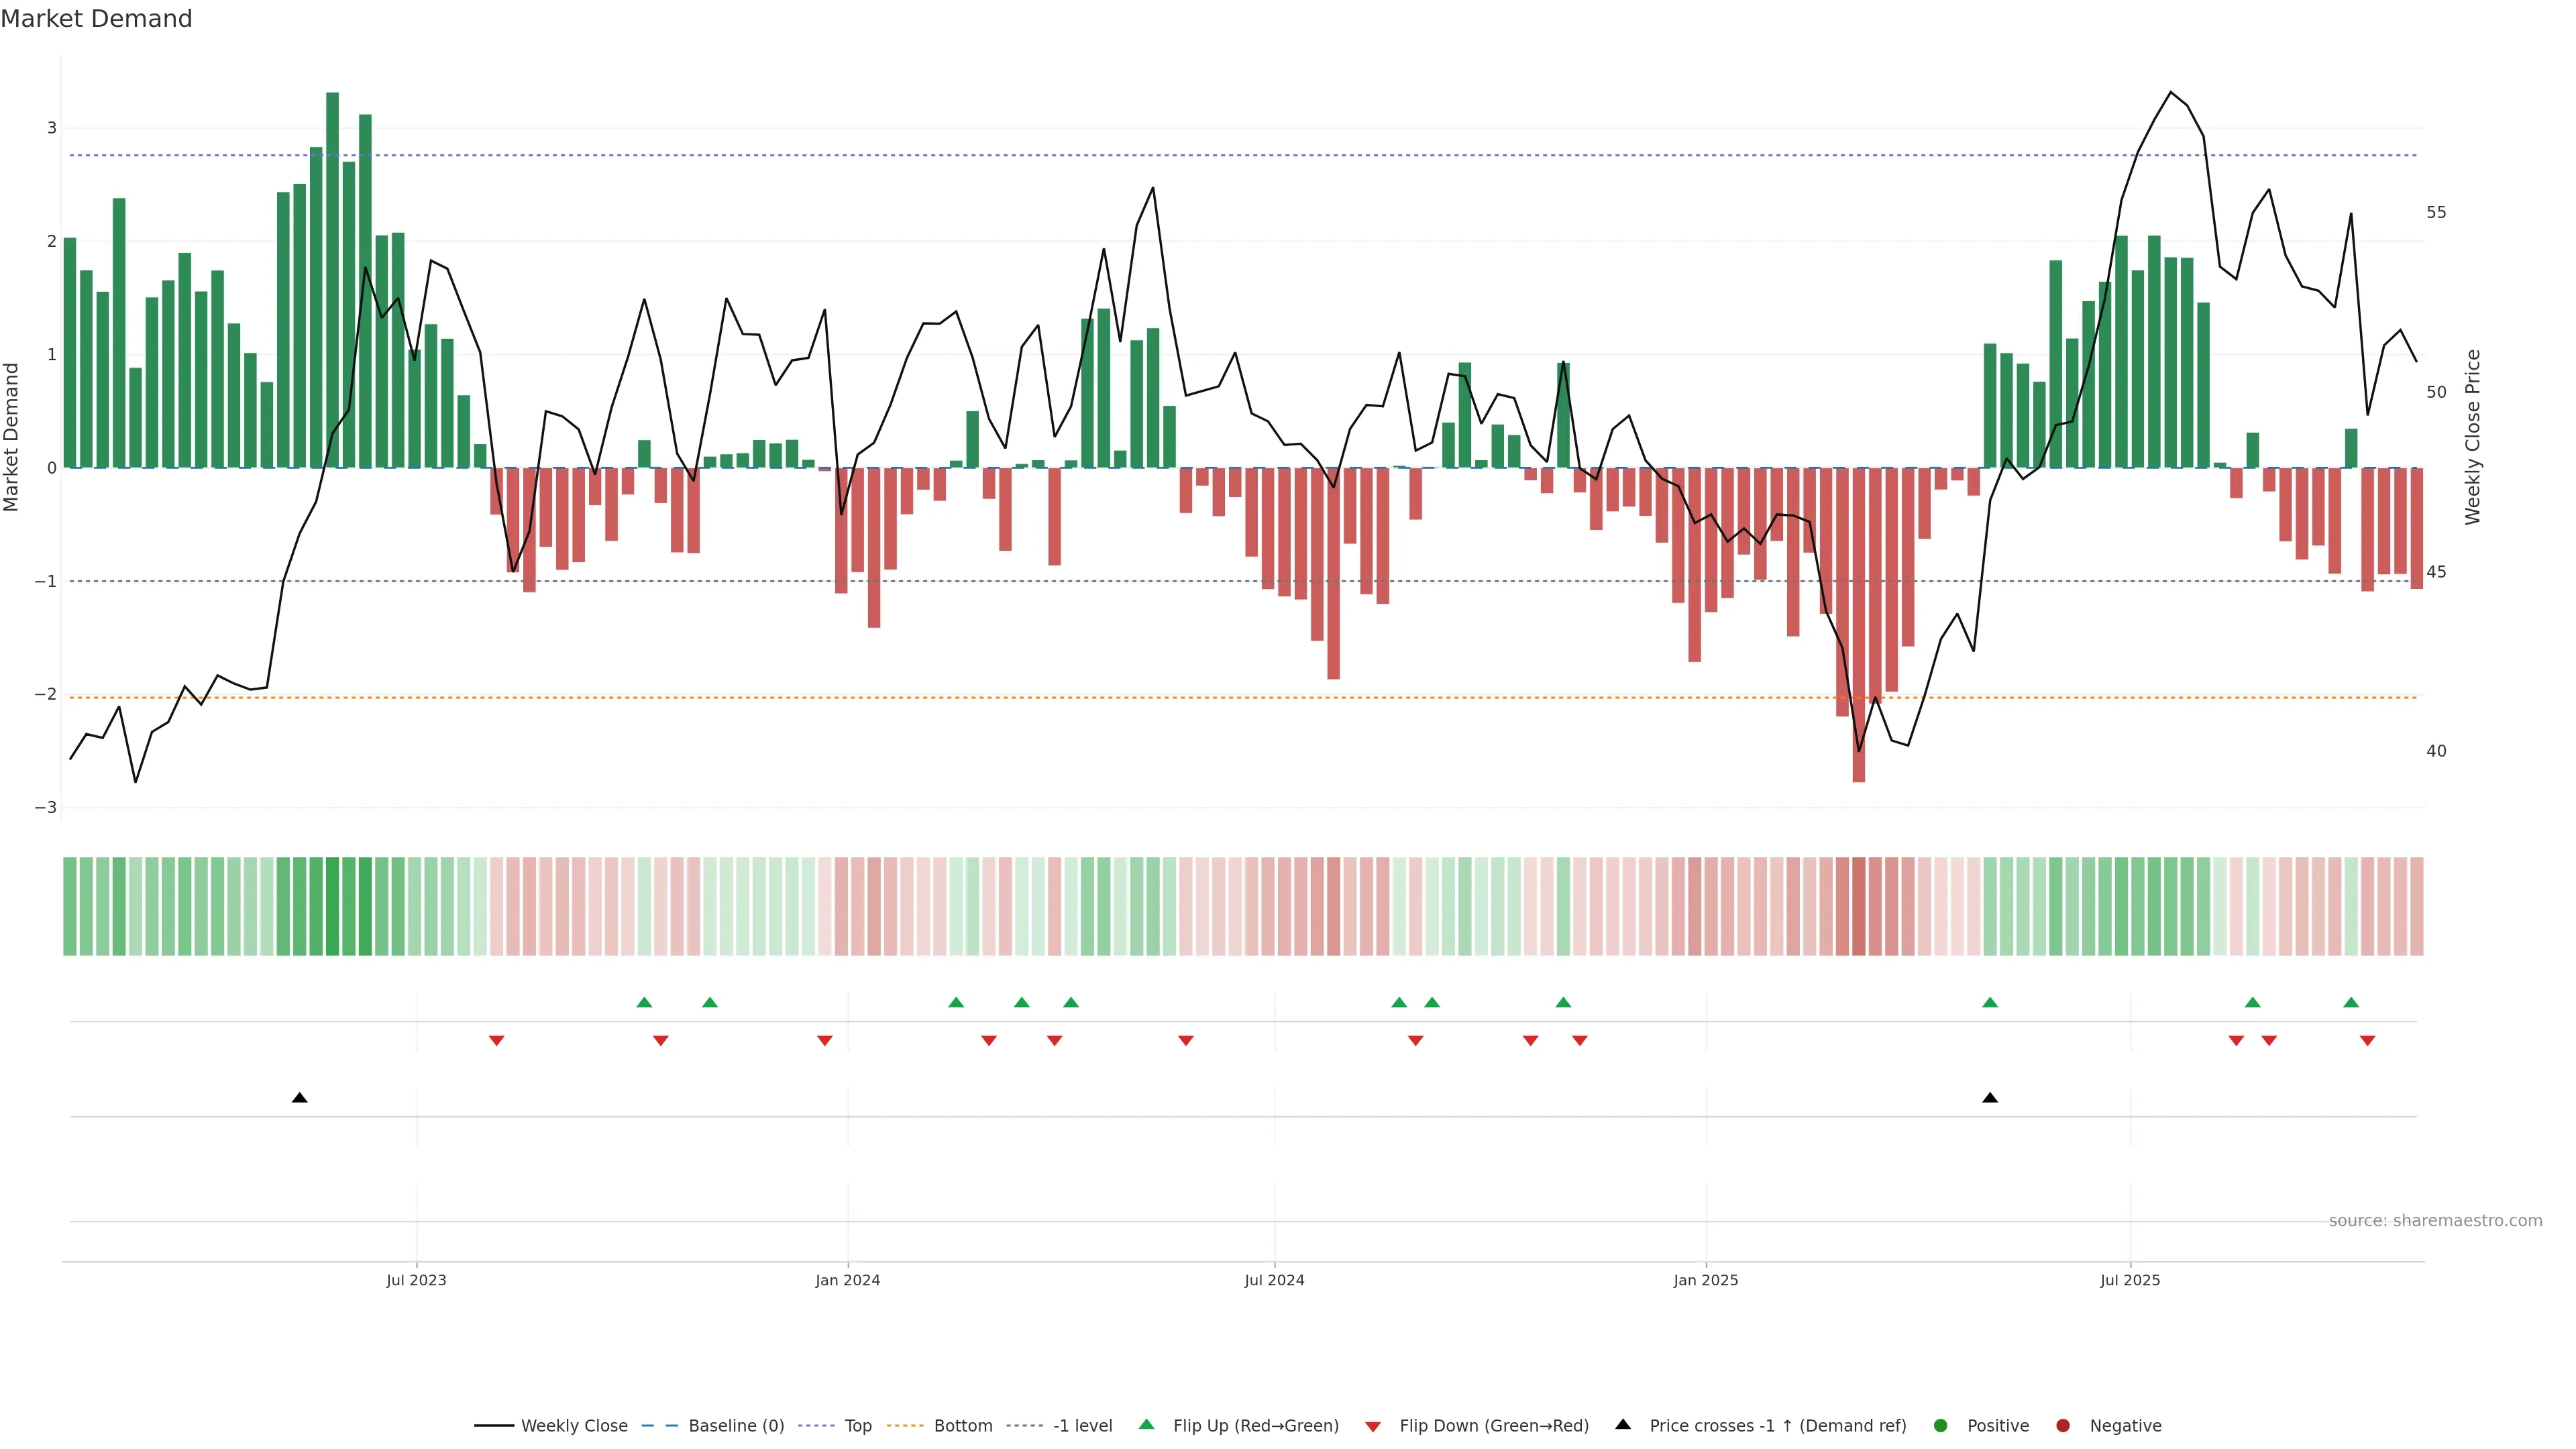Click the darkest red heatmap cell in color strip
The width and height of the screenshot is (2576, 1449).
pyautogui.click(x=1858, y=906)
